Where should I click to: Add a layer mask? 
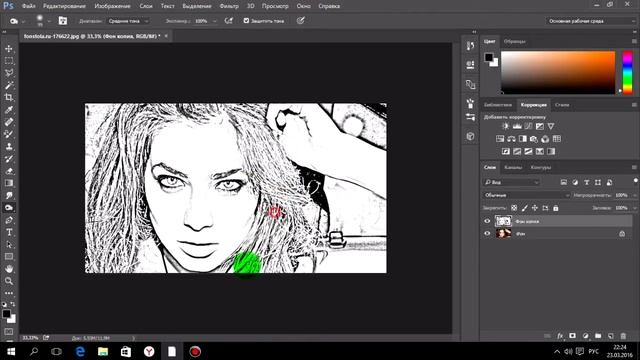[x=573, y=336]
